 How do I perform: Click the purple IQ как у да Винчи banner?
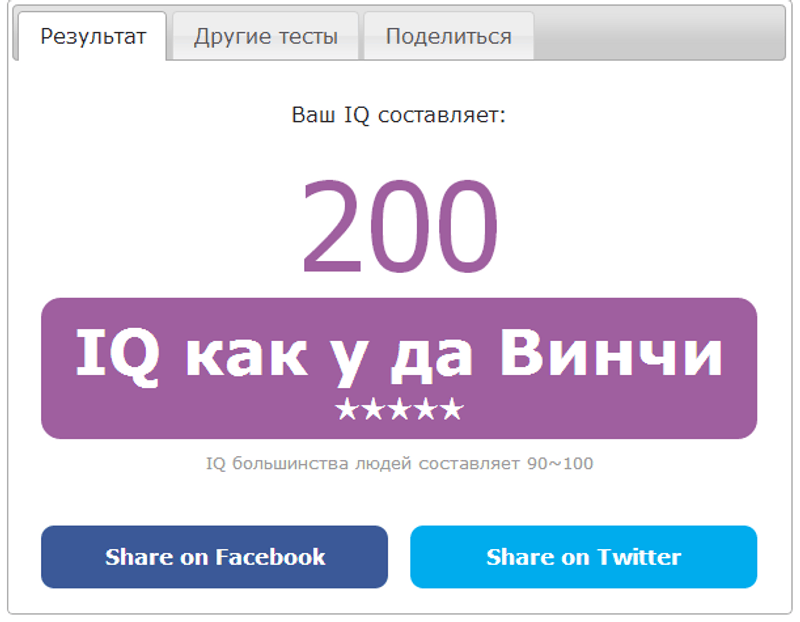399,368
